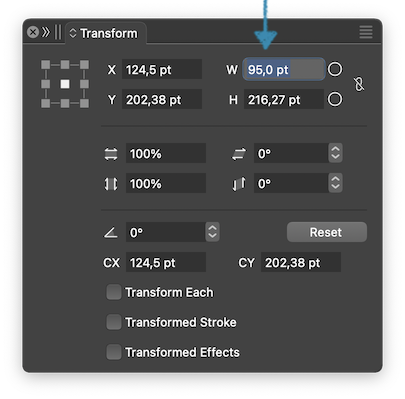The height and width of the screenshot is (399, 405).
Task: Click the CY center value field
Action: coord(301,262)
